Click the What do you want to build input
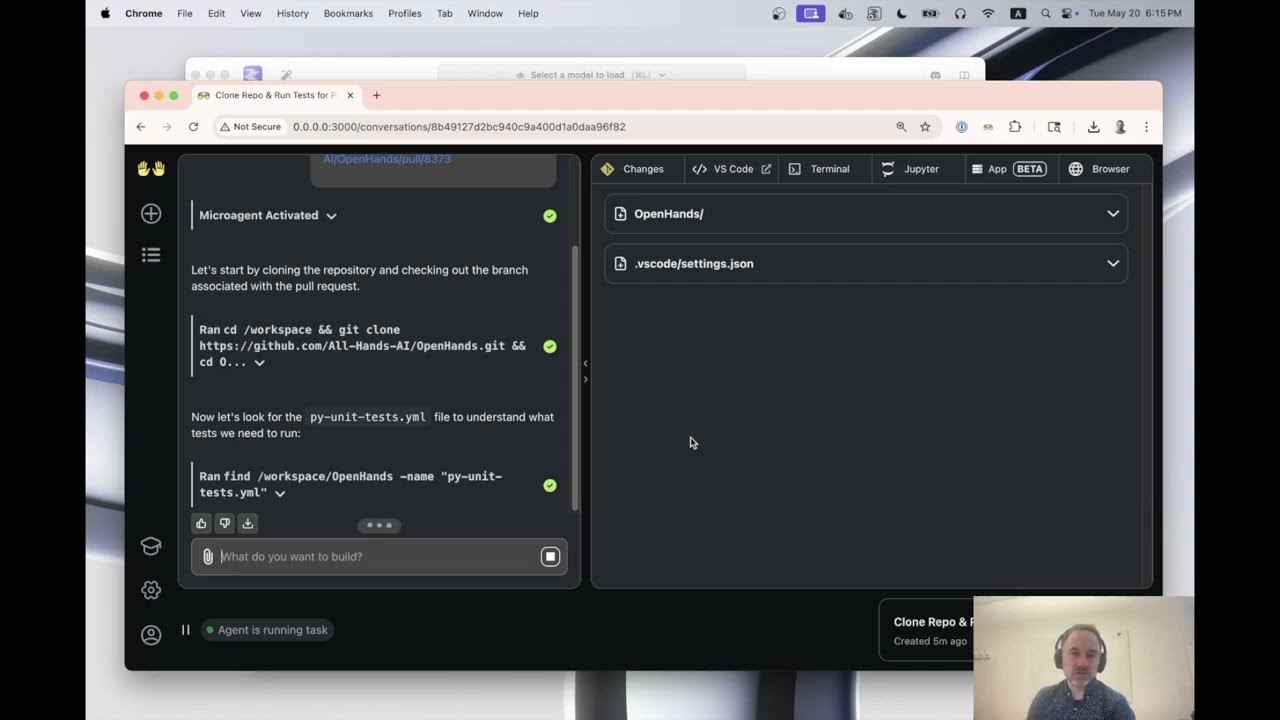This screenshot has height=720, width=1280. pos(378,557)
